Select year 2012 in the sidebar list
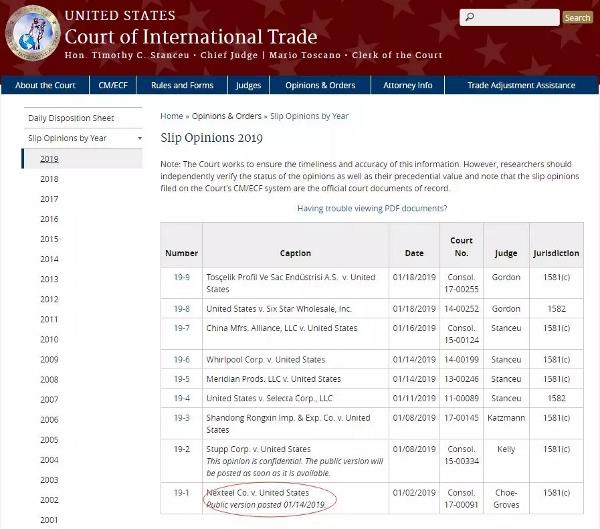This screenshot has width=600, height=529. (49, 299)
